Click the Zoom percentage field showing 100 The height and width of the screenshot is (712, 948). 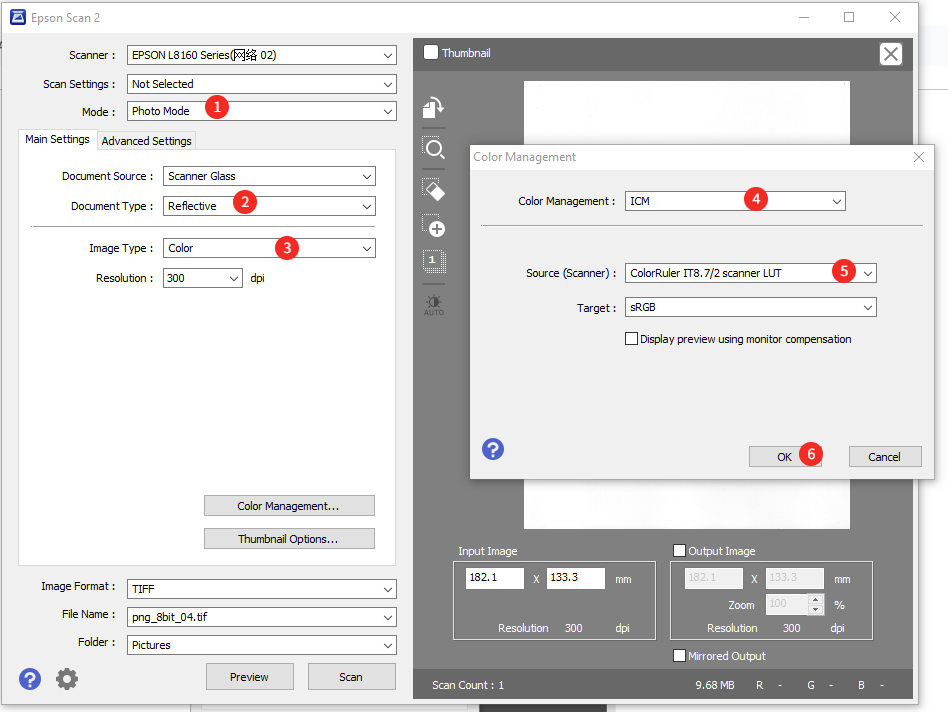pyautogui.click(x=788, y=604)
